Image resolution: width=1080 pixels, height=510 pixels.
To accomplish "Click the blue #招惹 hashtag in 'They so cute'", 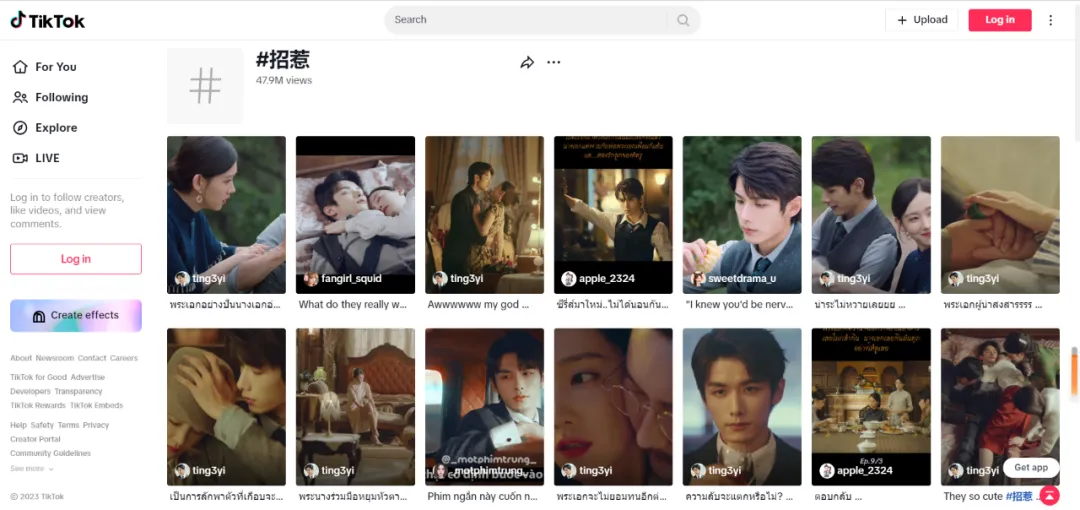I will pos(1019,496).
